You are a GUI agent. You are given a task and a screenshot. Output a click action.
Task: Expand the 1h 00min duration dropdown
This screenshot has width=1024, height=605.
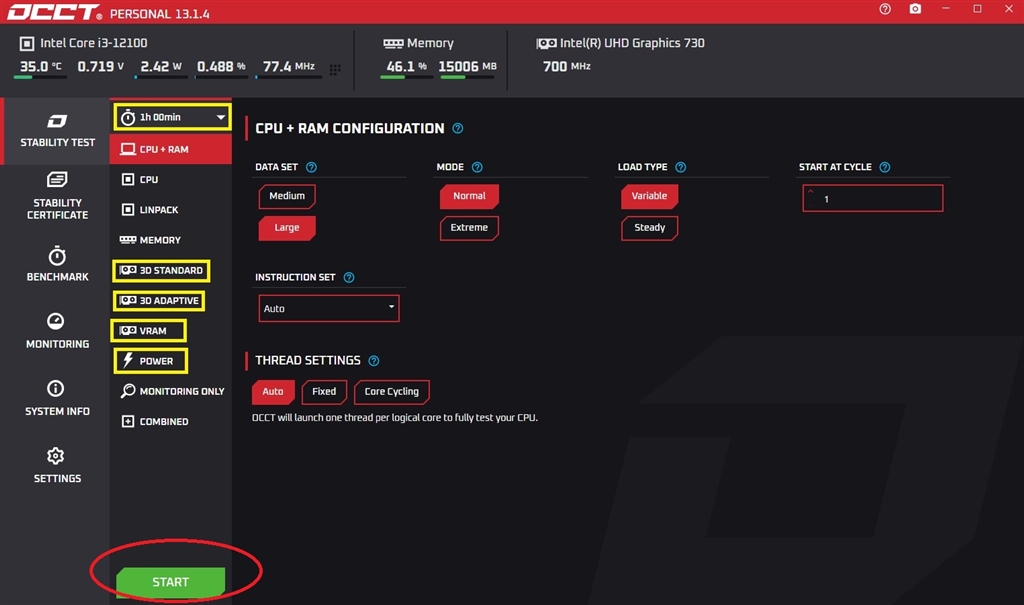[x=173, y=118]
